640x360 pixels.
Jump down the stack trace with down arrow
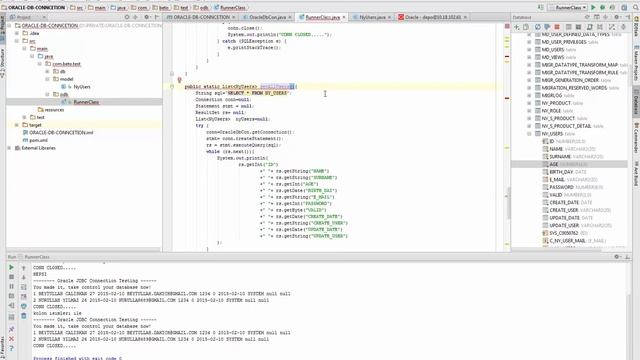tap(24, 278)
